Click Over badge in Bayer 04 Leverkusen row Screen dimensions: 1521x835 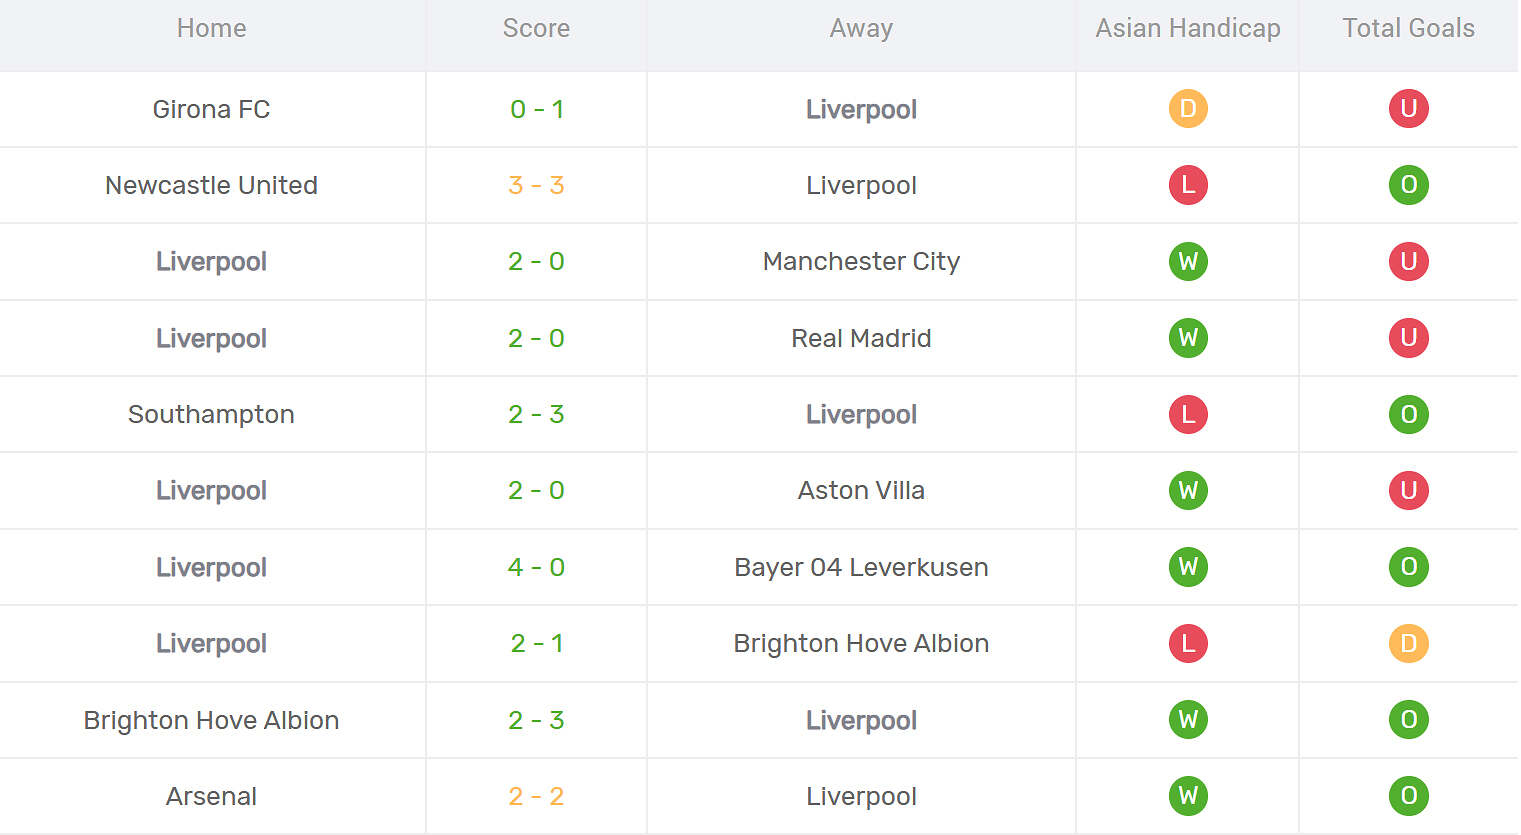(1408, 567)
